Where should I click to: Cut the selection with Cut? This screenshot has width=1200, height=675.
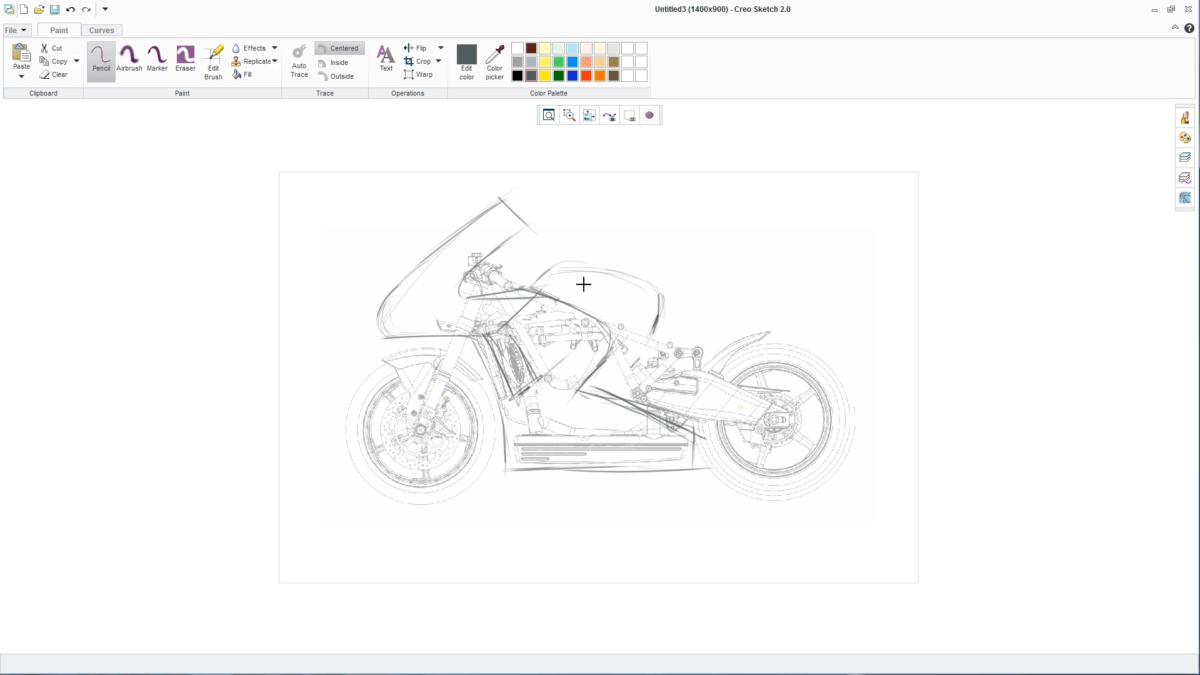pos(51,48)
